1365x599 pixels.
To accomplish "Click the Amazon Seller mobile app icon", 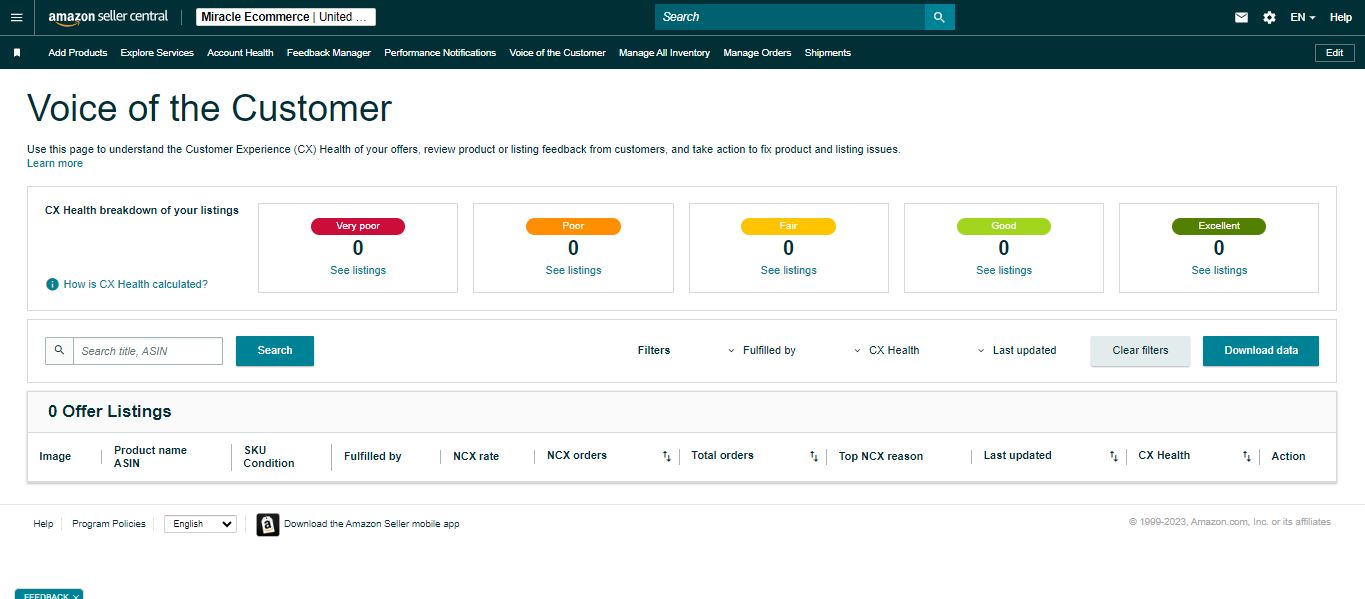I will click(268, 524).
